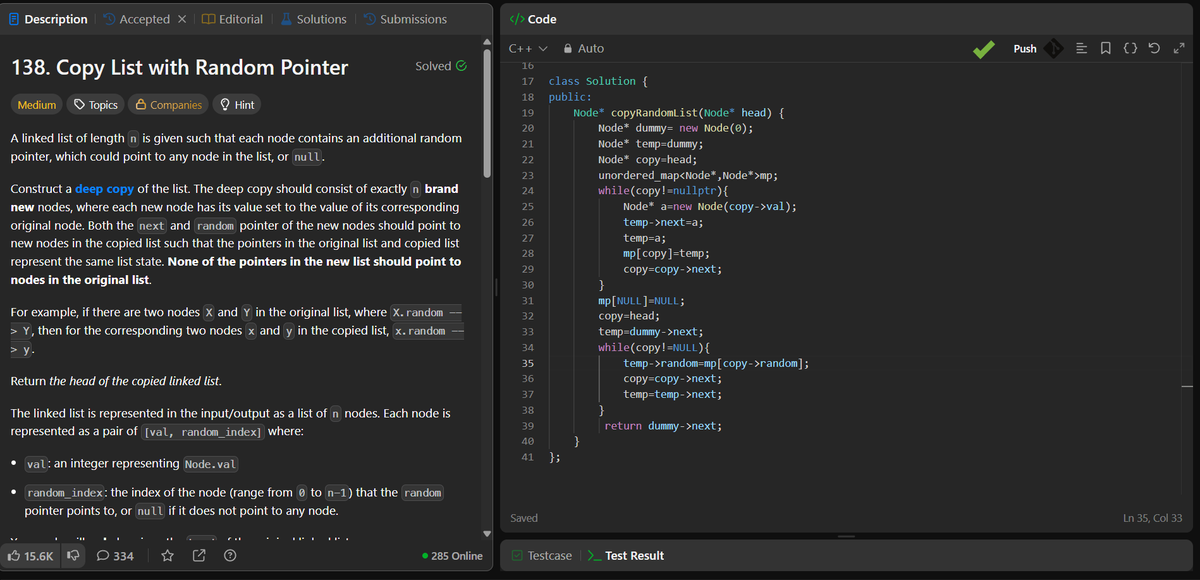Click the bookmark icon in editor toolbar
Viewport: 1200px width, 580px height.
point(1106,48)
